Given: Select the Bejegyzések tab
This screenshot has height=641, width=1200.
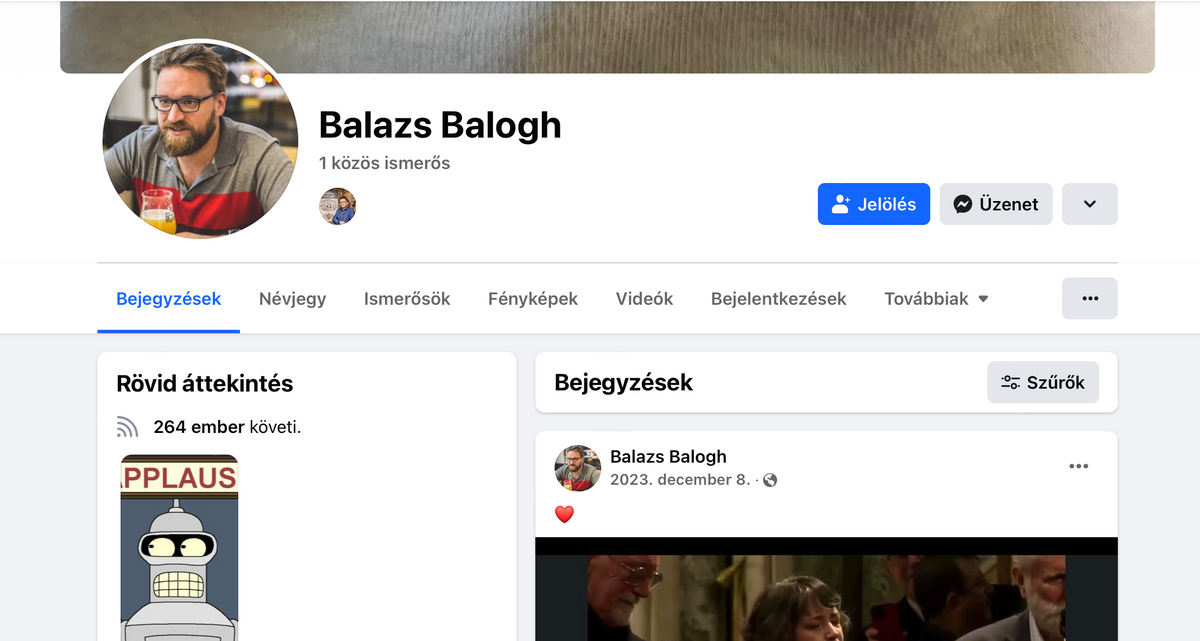Looking at the screenshot, I should pyautogui.click(x=169, y=298).
